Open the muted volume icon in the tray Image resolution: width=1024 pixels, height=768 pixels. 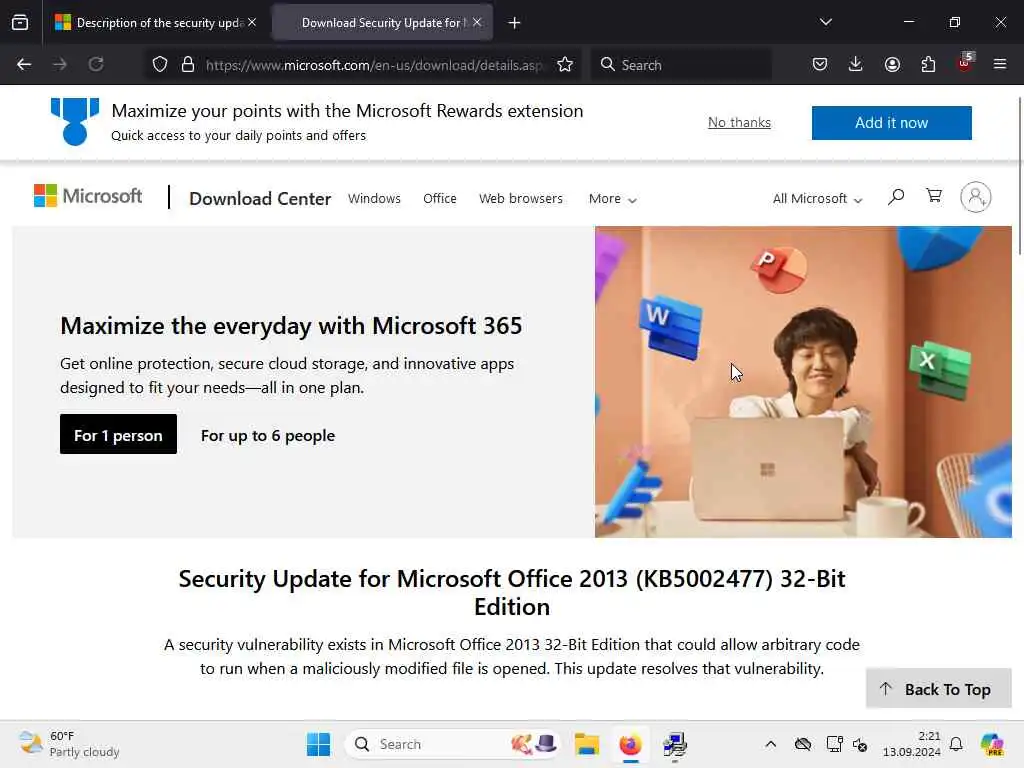[x=861, y=744]
